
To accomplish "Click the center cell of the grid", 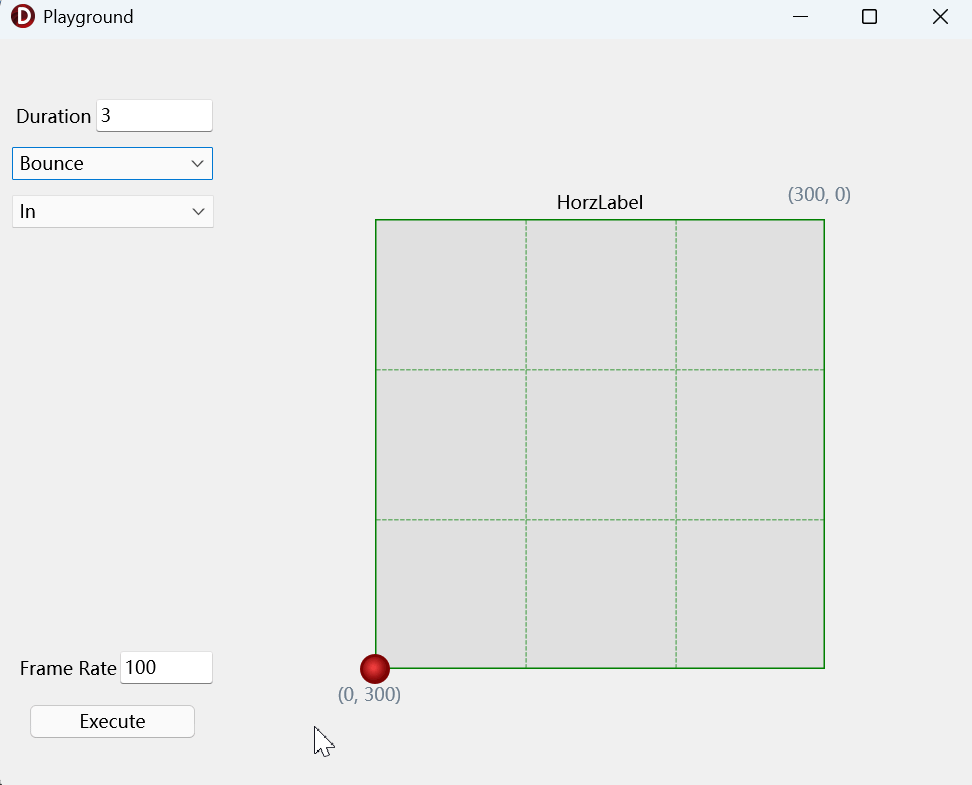I will tap(601, 445).
